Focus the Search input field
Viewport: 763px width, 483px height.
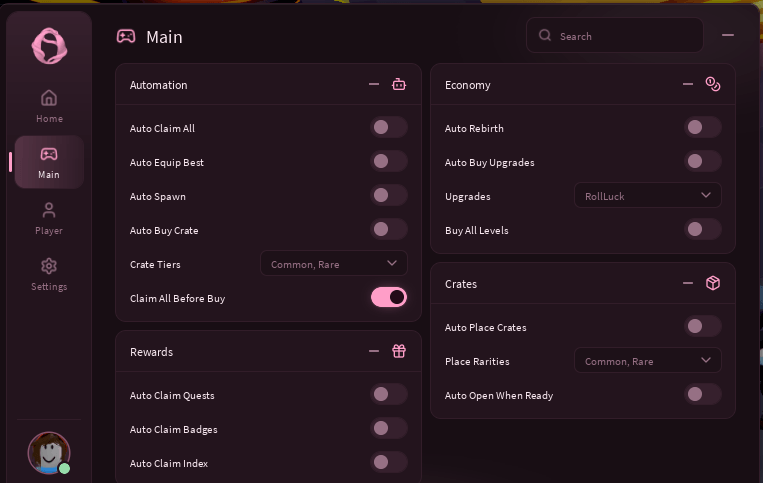(615, 36)
